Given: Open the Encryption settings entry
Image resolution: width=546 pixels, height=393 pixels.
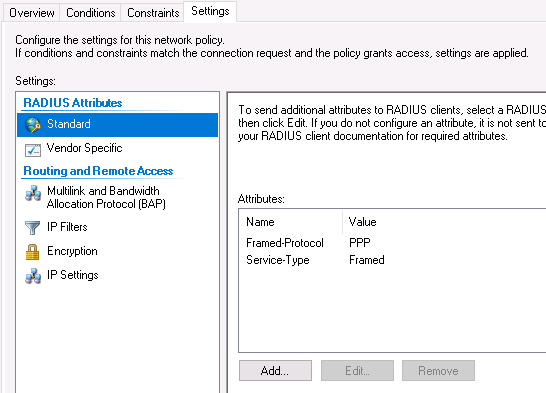Looking at the screenshot, I should tap(118, 251).
